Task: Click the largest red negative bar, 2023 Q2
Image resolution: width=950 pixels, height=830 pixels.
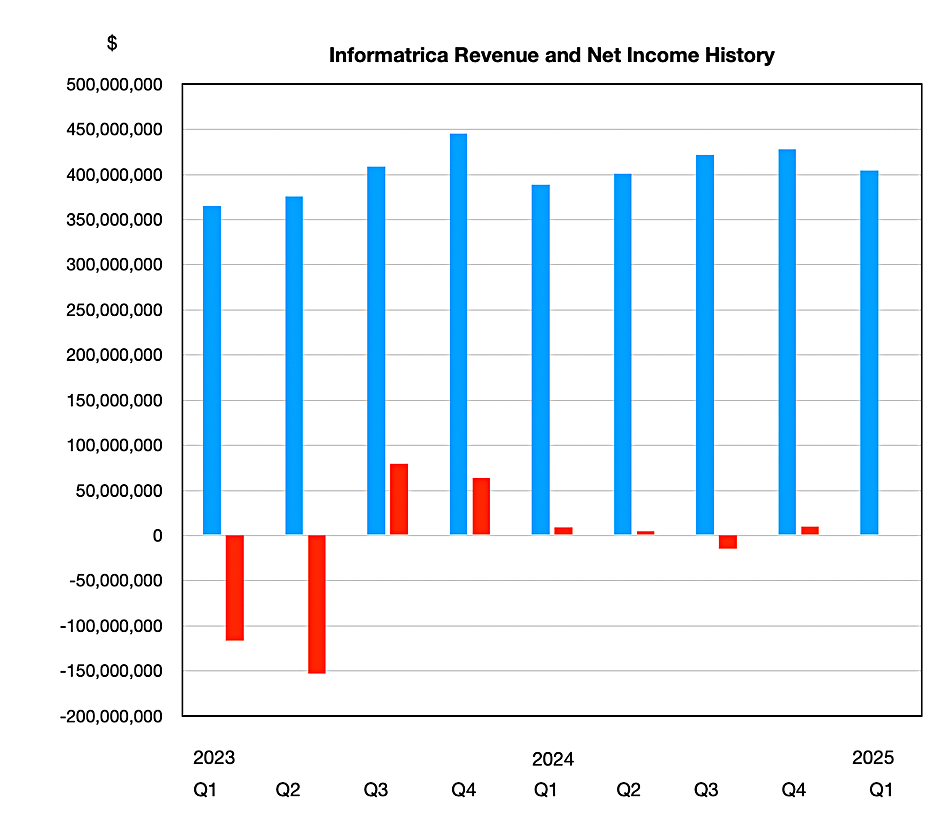Action: tap(317, 604)
